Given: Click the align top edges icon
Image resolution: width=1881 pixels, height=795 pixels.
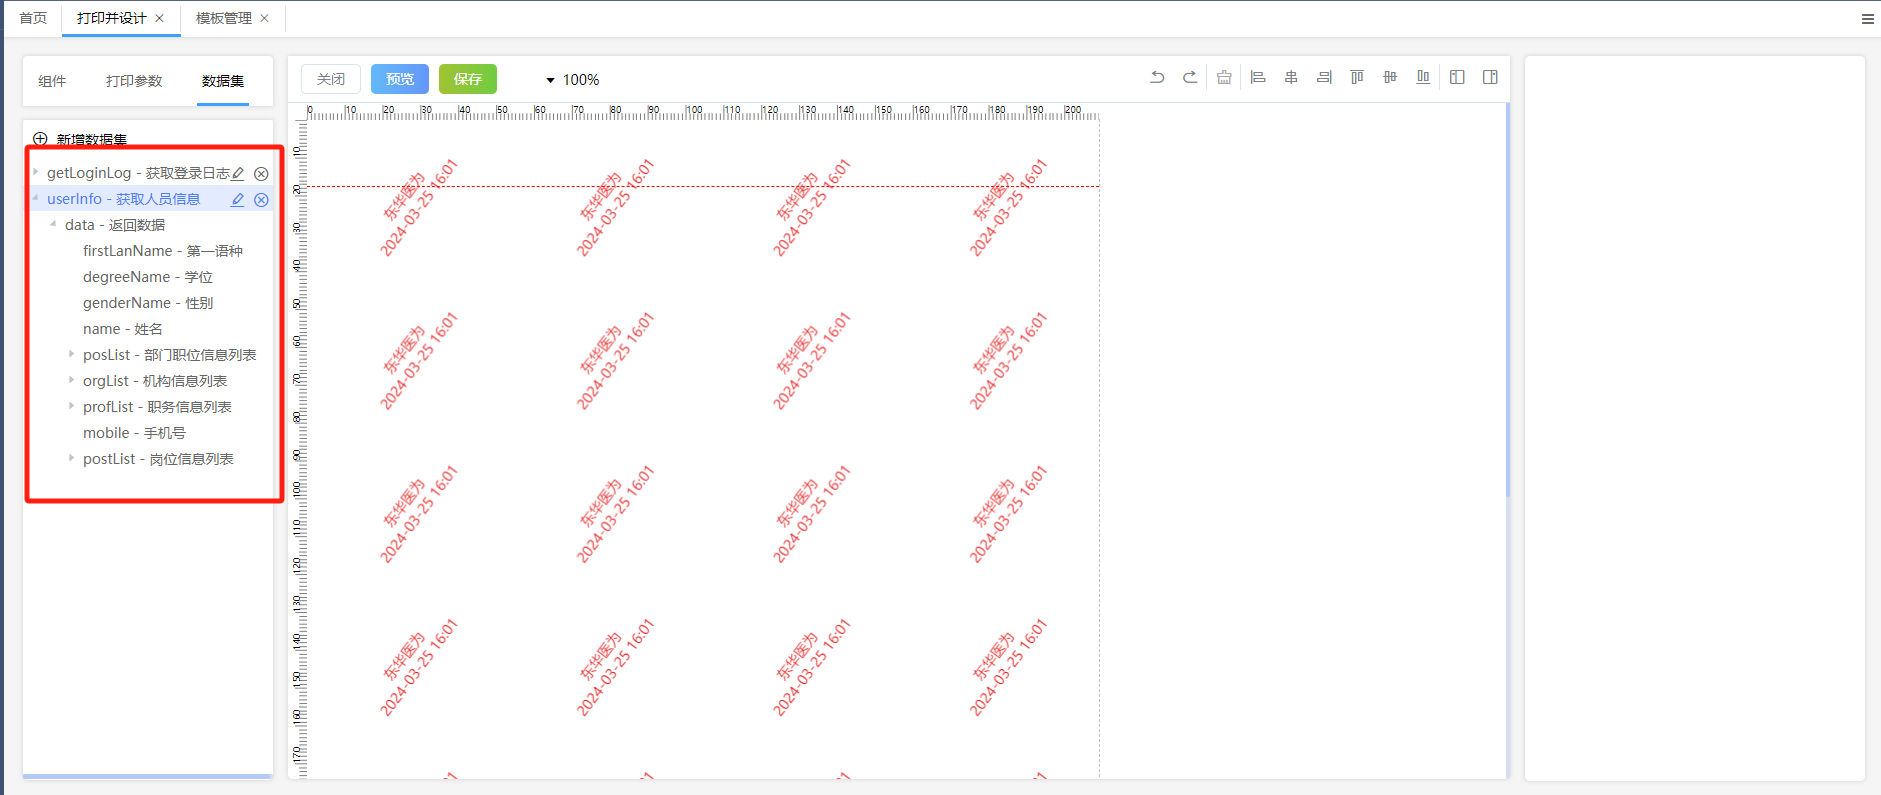Looking at the screenshot, I should coord(1357,77).
